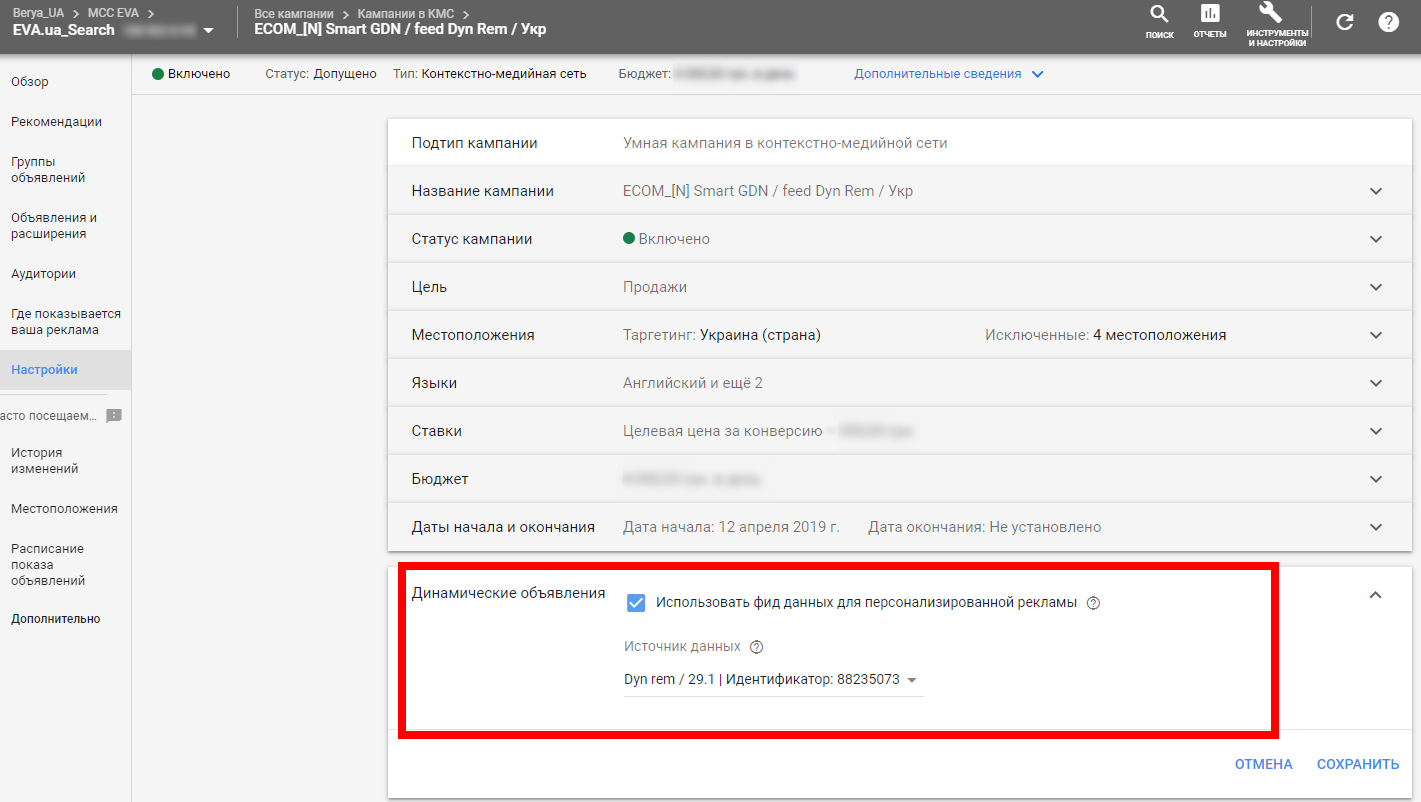1421x802 pixels.
Task: Click the search magnifier icon
Action: (x=1159, y=15)
